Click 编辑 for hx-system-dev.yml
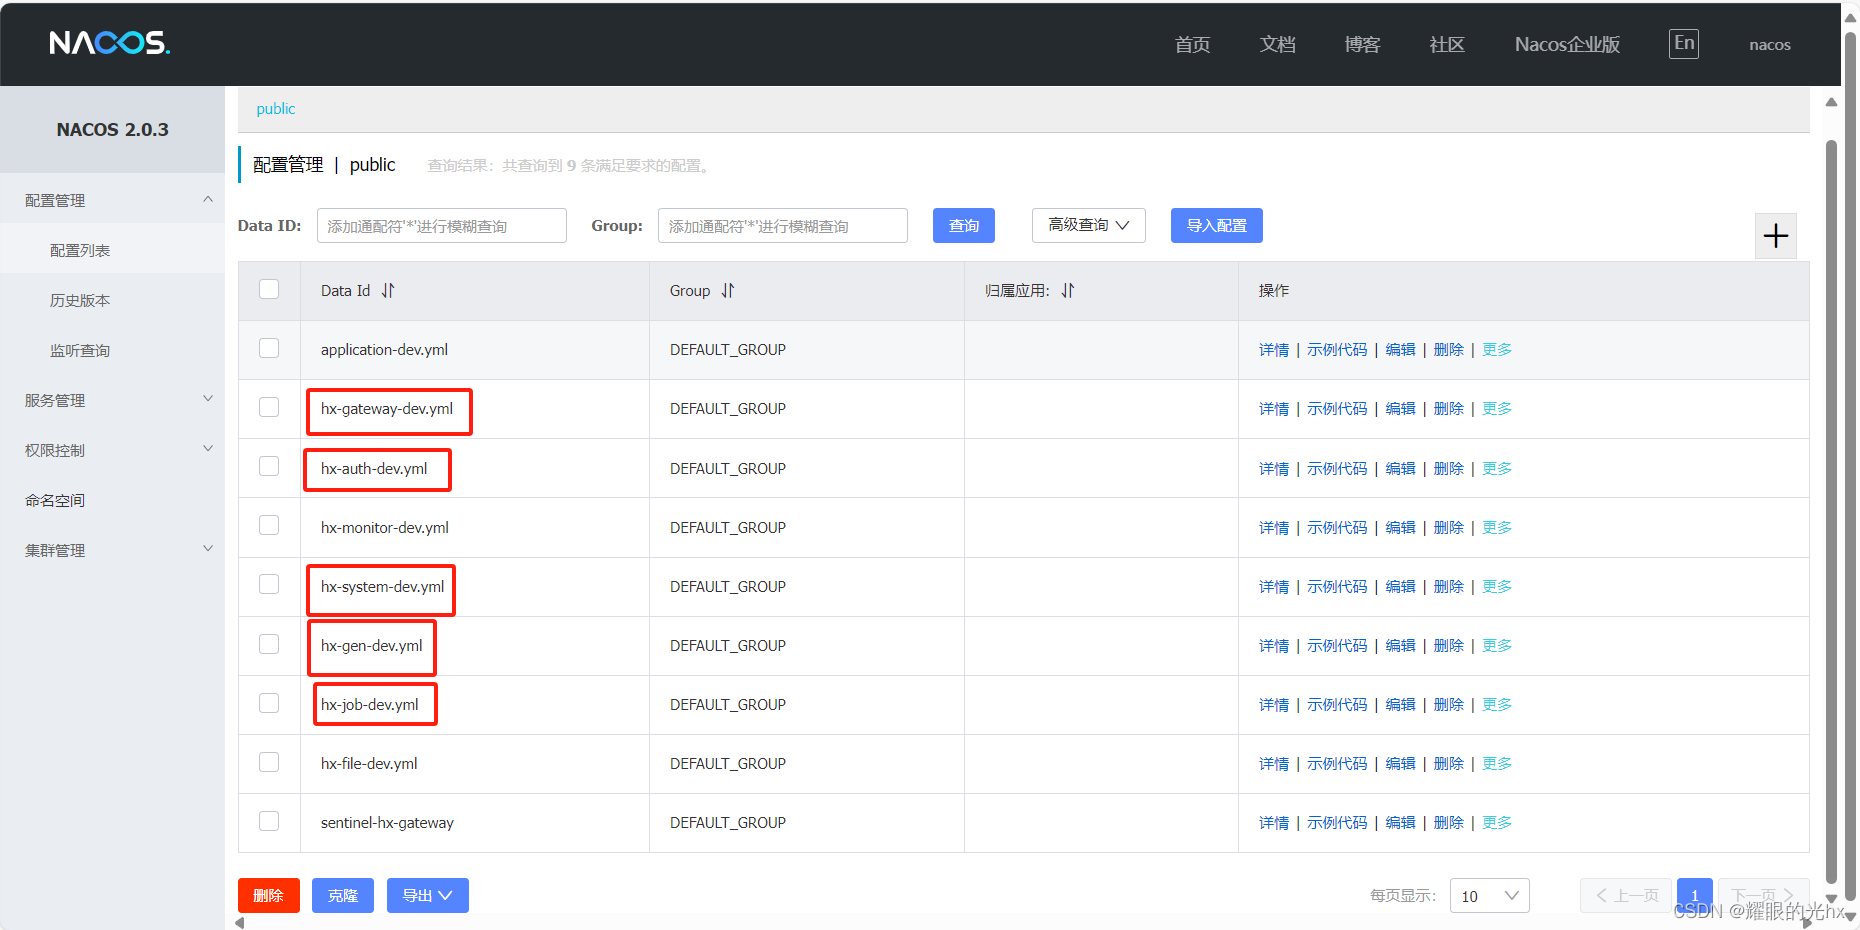 click(1401, 587)
